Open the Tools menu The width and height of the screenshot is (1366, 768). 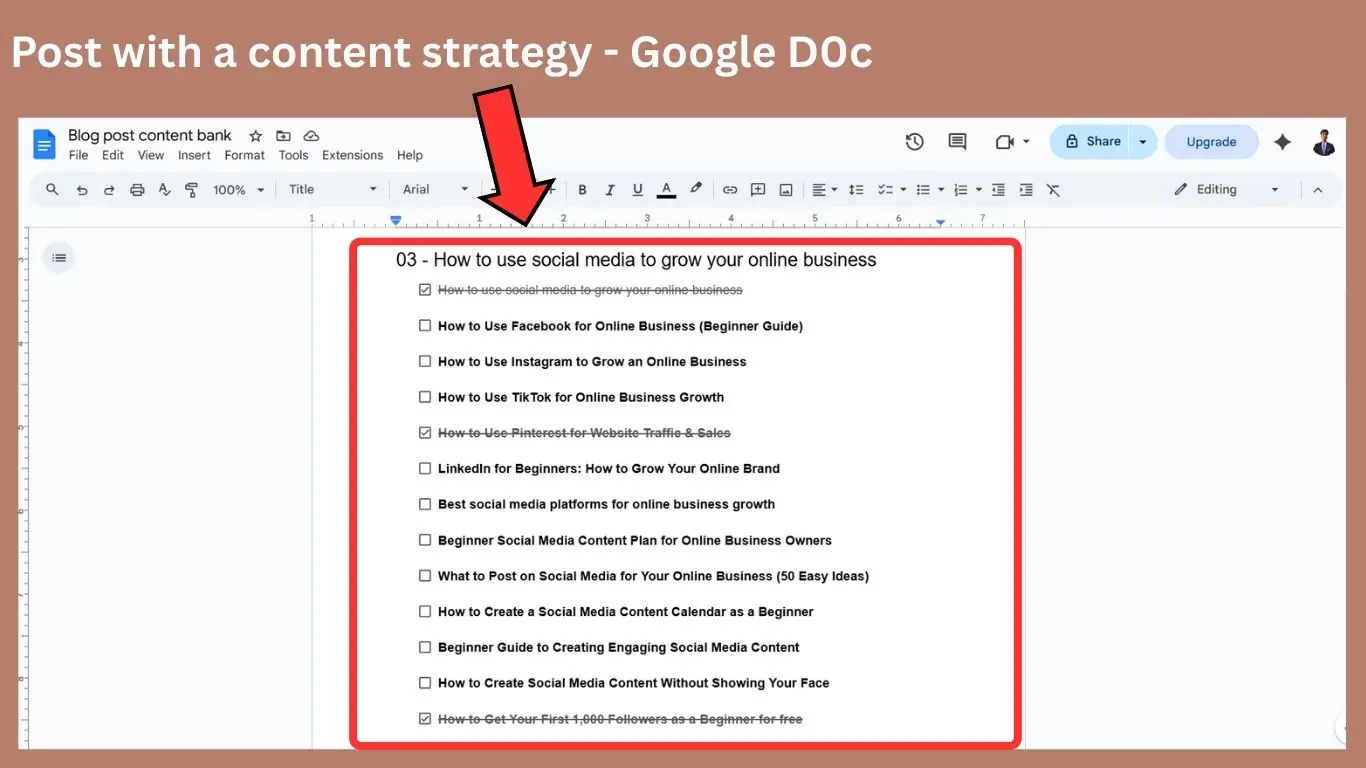pos(293,156)
